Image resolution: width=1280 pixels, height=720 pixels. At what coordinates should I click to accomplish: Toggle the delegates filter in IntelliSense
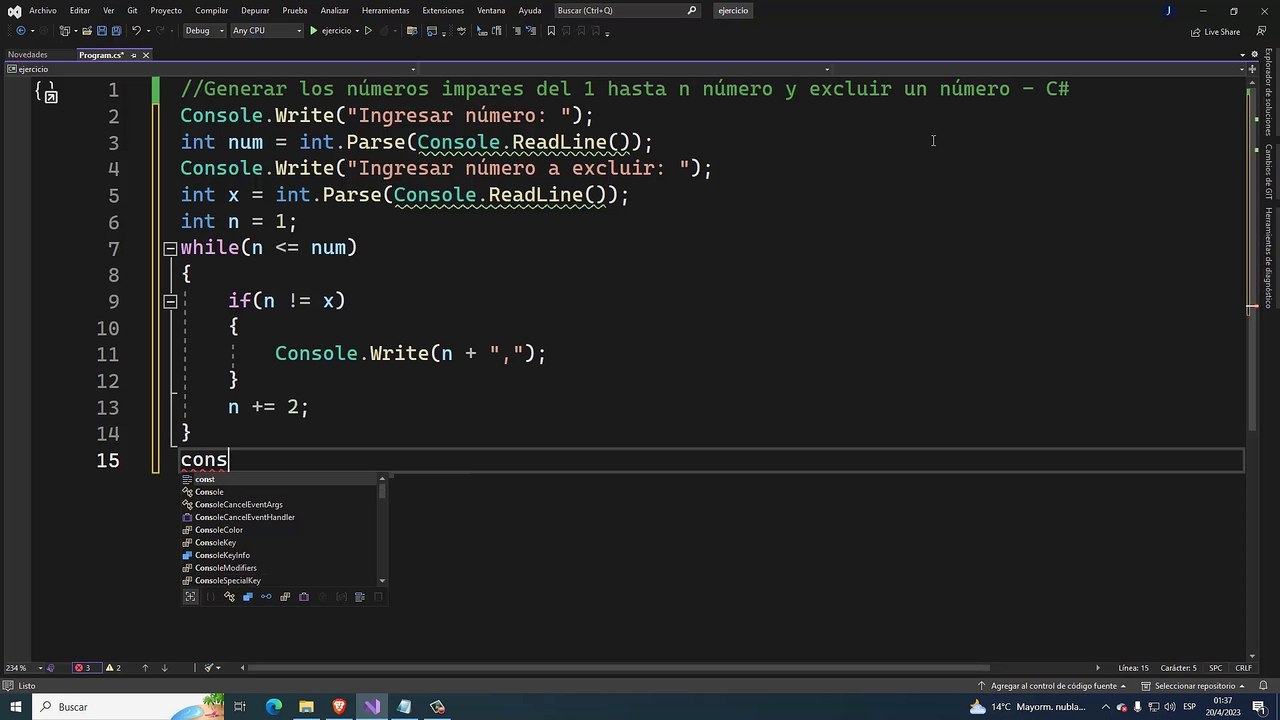(x=304, y=597)
